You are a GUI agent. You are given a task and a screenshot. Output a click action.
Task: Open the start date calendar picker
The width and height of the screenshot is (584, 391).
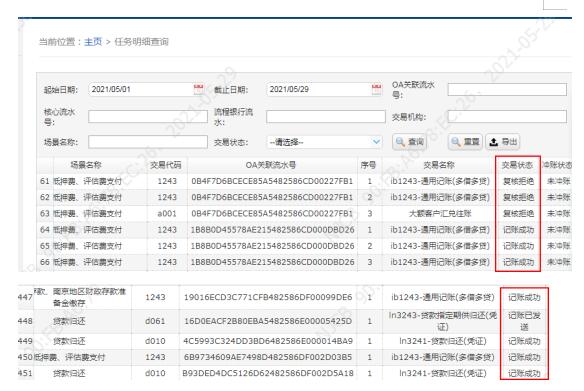click(199, 89)
